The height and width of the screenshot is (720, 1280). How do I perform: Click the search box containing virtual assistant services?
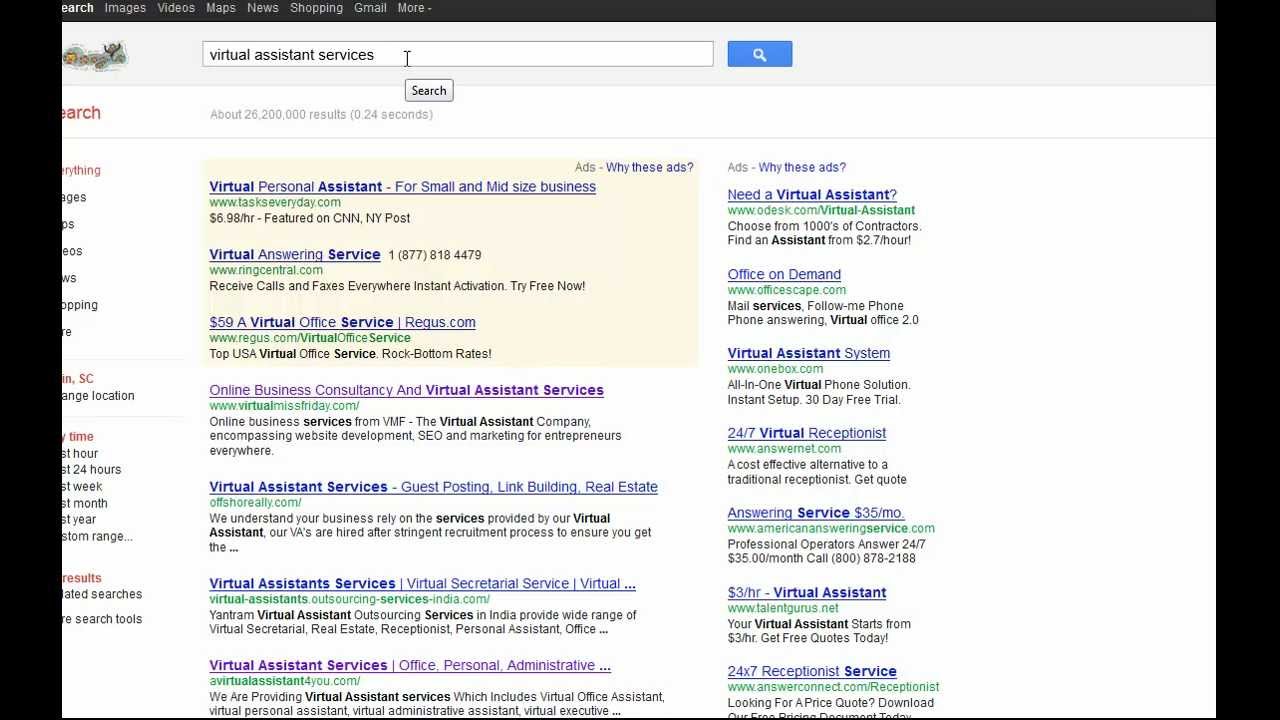pos(458,54)
